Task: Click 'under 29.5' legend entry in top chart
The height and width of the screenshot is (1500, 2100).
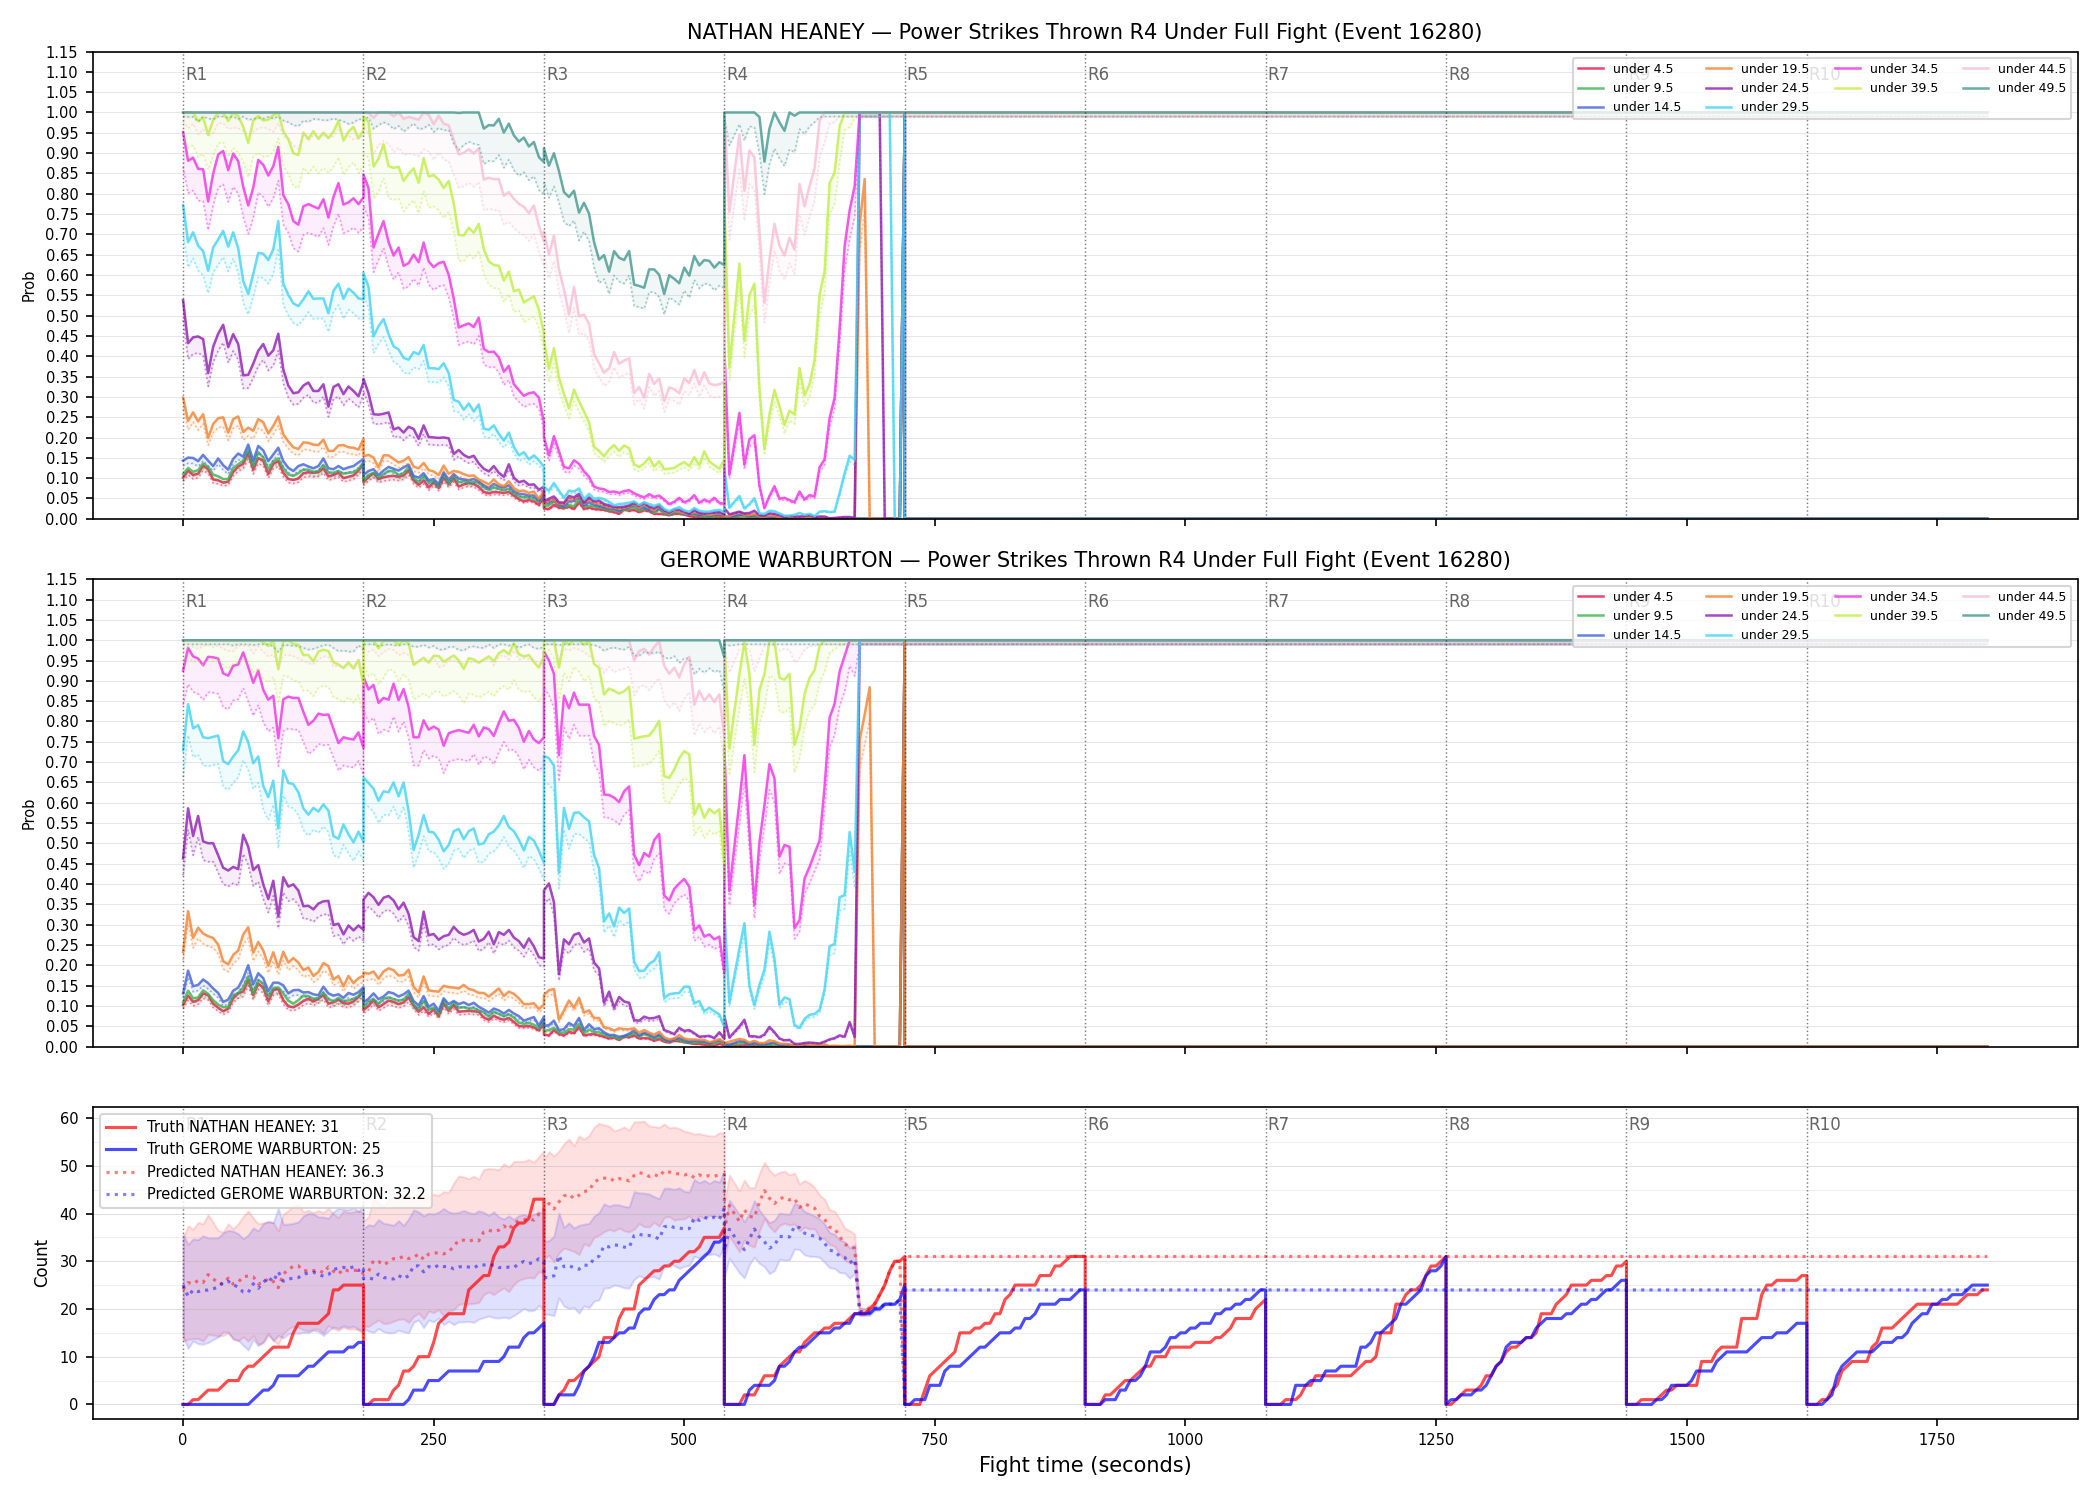Action: click(1757, 107)
